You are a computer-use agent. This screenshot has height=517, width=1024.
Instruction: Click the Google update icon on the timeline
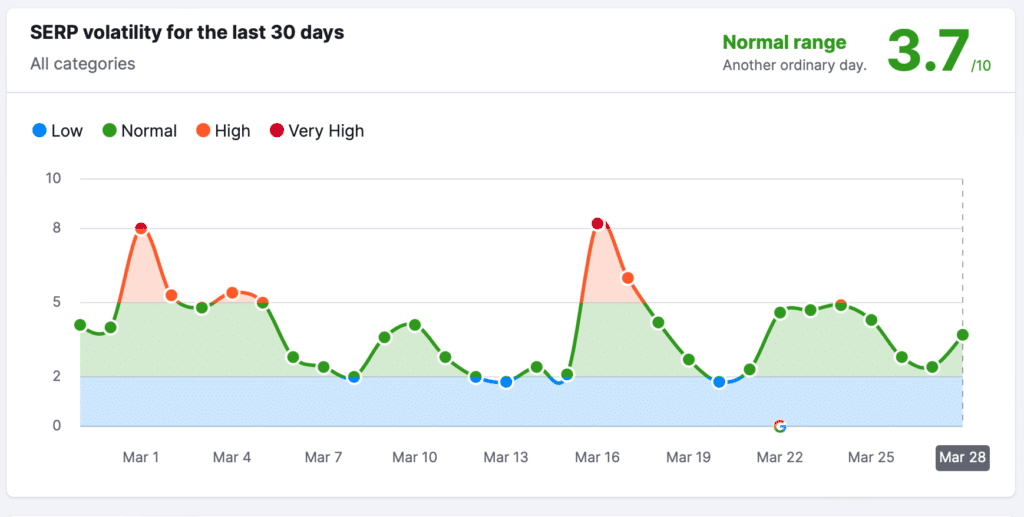[780, 427]
